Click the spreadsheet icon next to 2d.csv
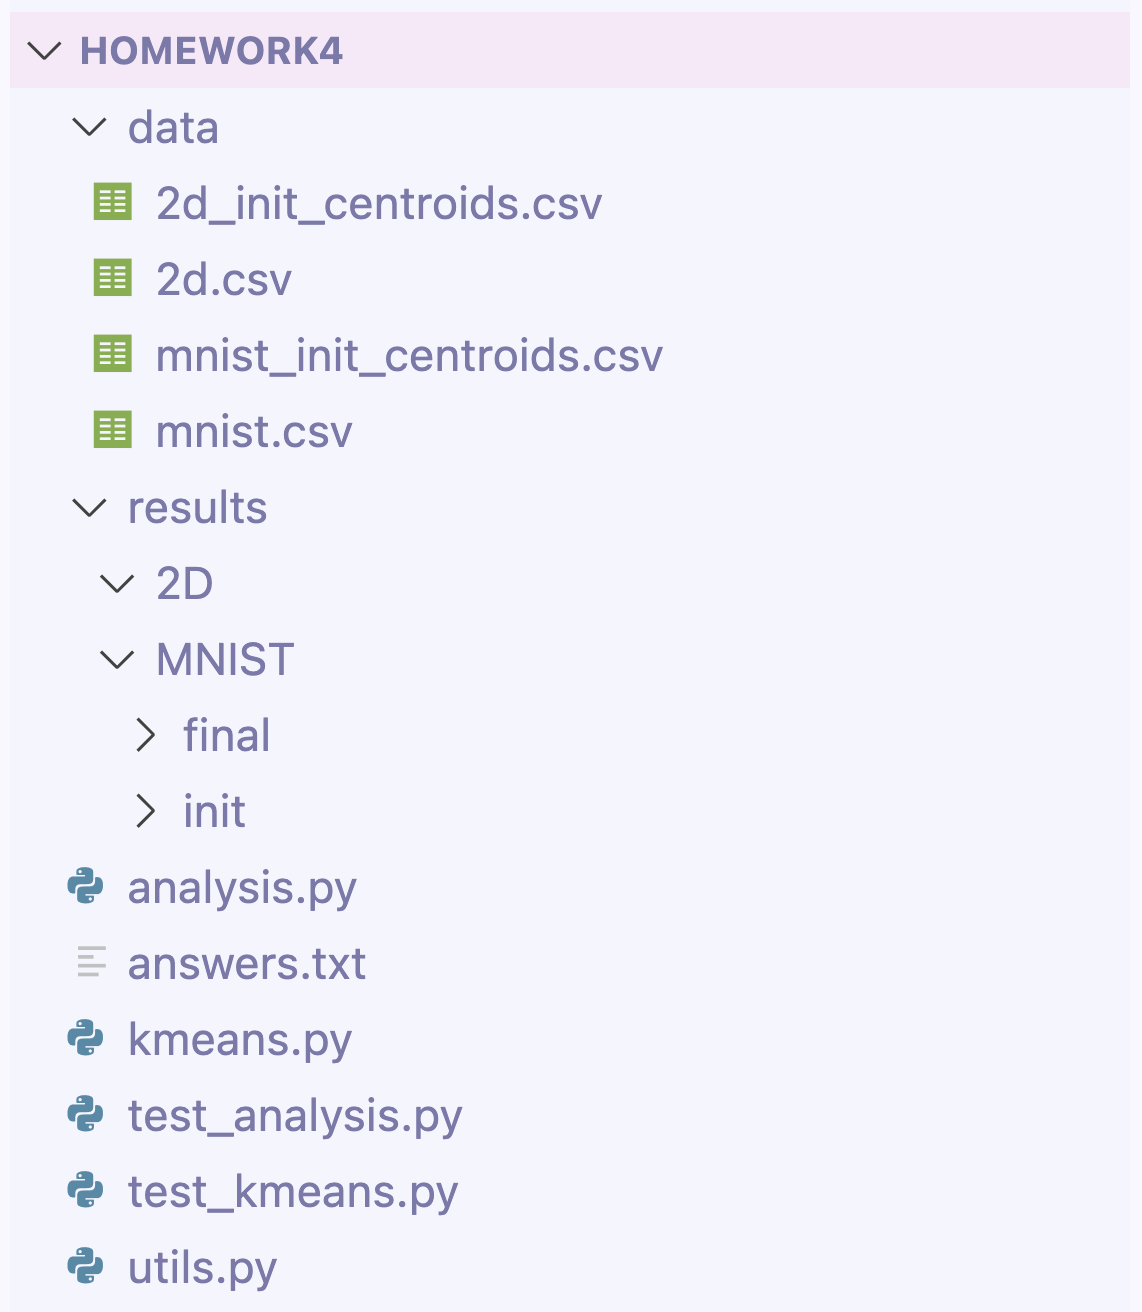Image resolution: width=1142 pixels, height=1312 pixels. pos(112,278)
